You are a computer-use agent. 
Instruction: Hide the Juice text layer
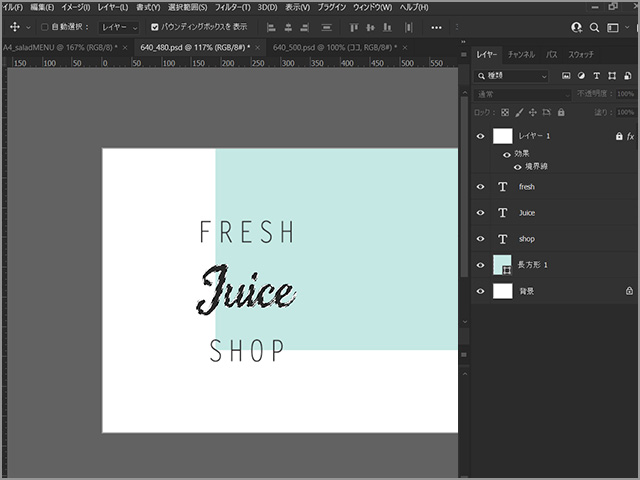point(480,213)
